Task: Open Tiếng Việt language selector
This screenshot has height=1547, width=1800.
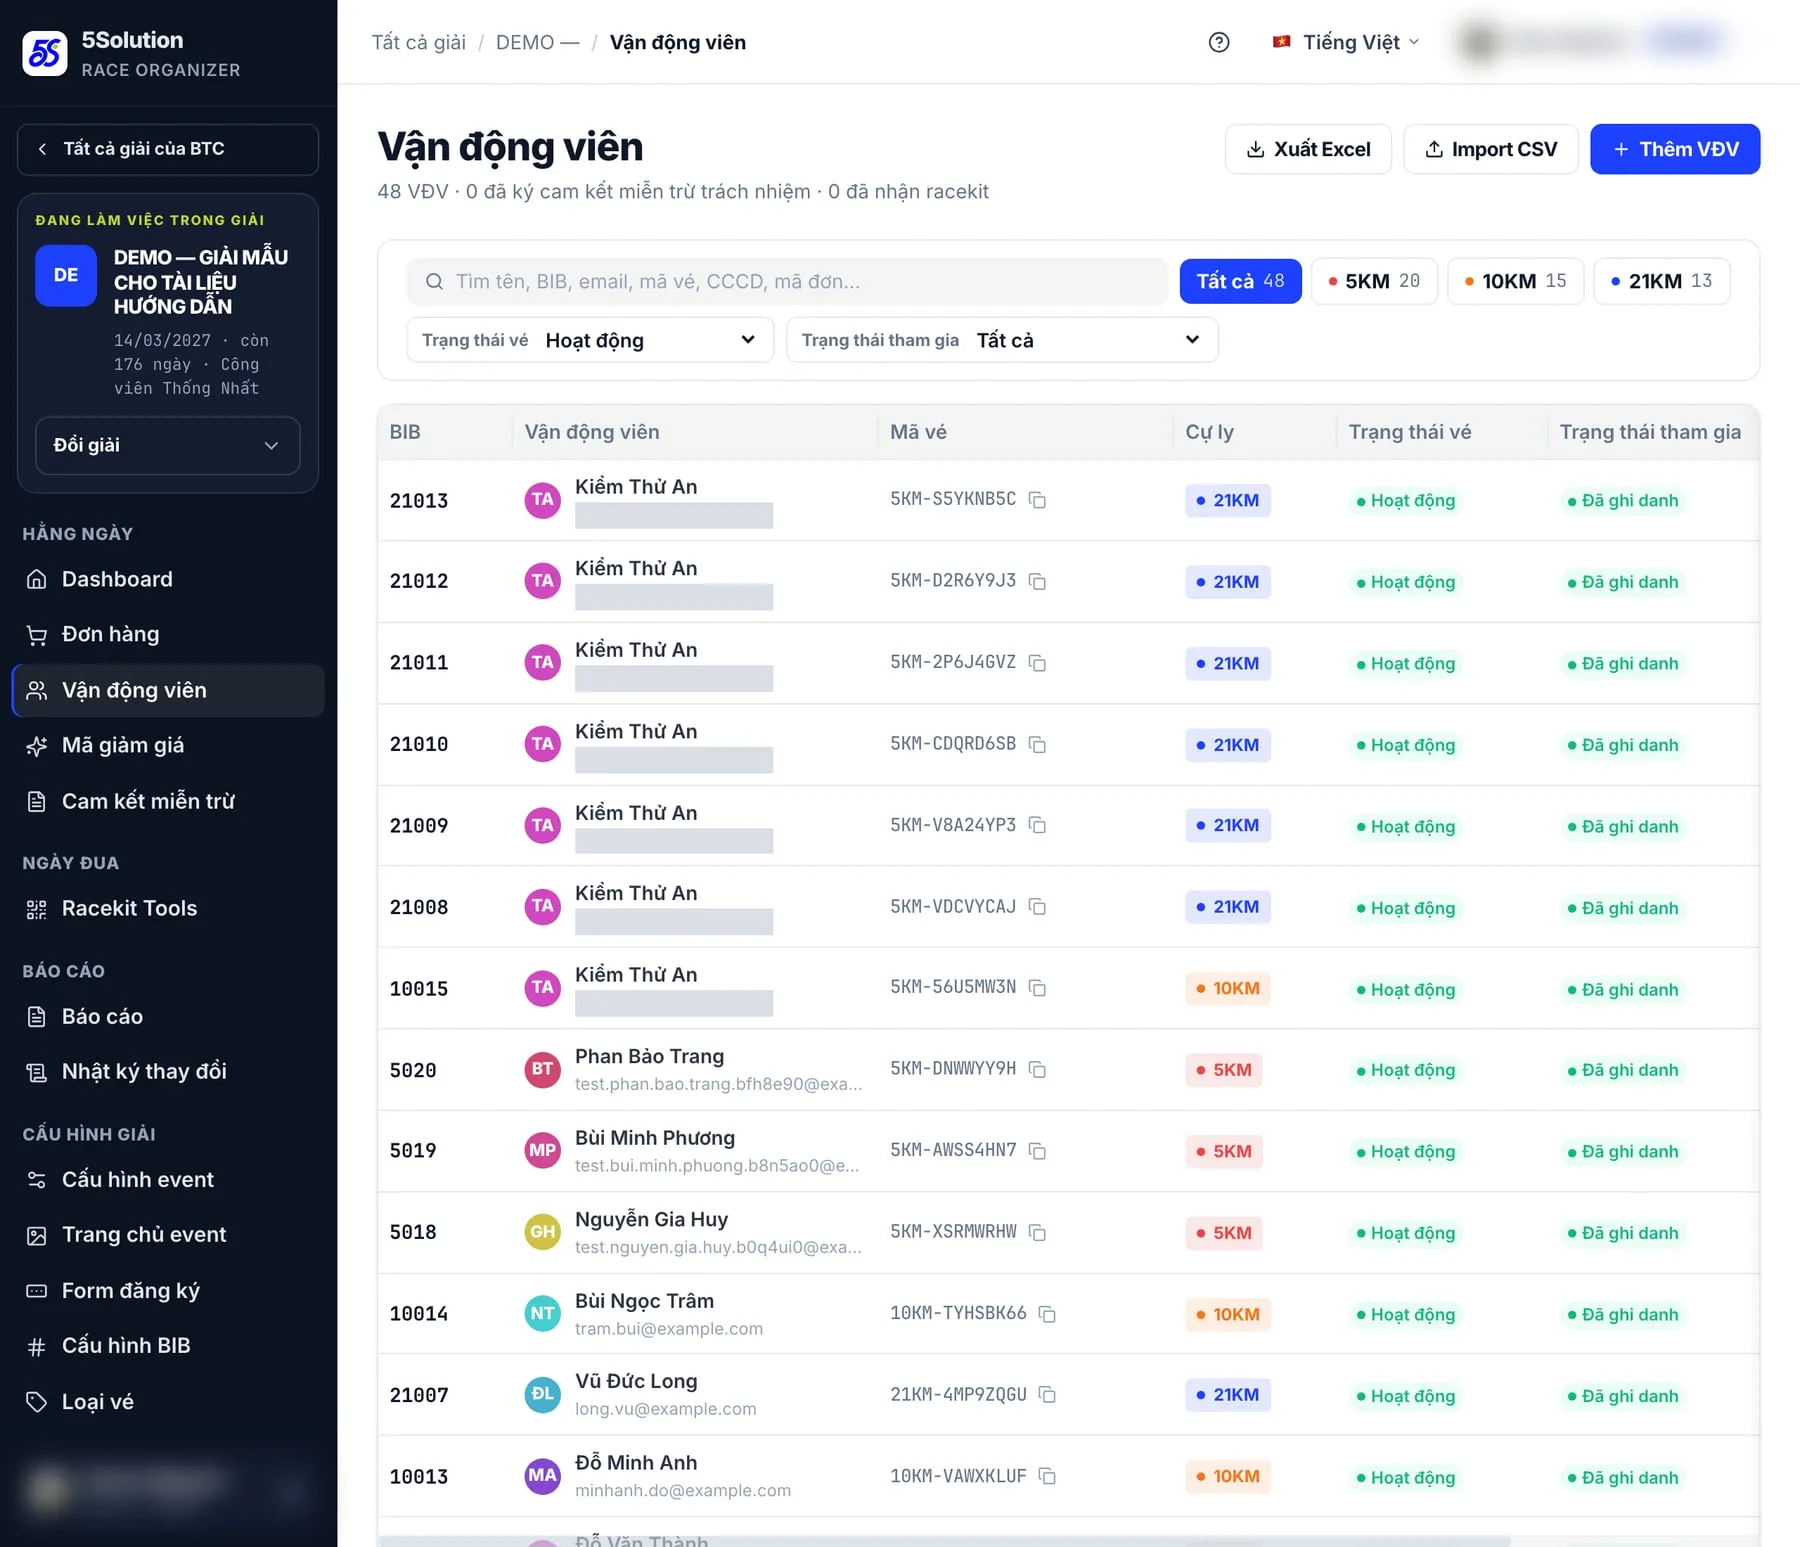Action: [1346, 42]
